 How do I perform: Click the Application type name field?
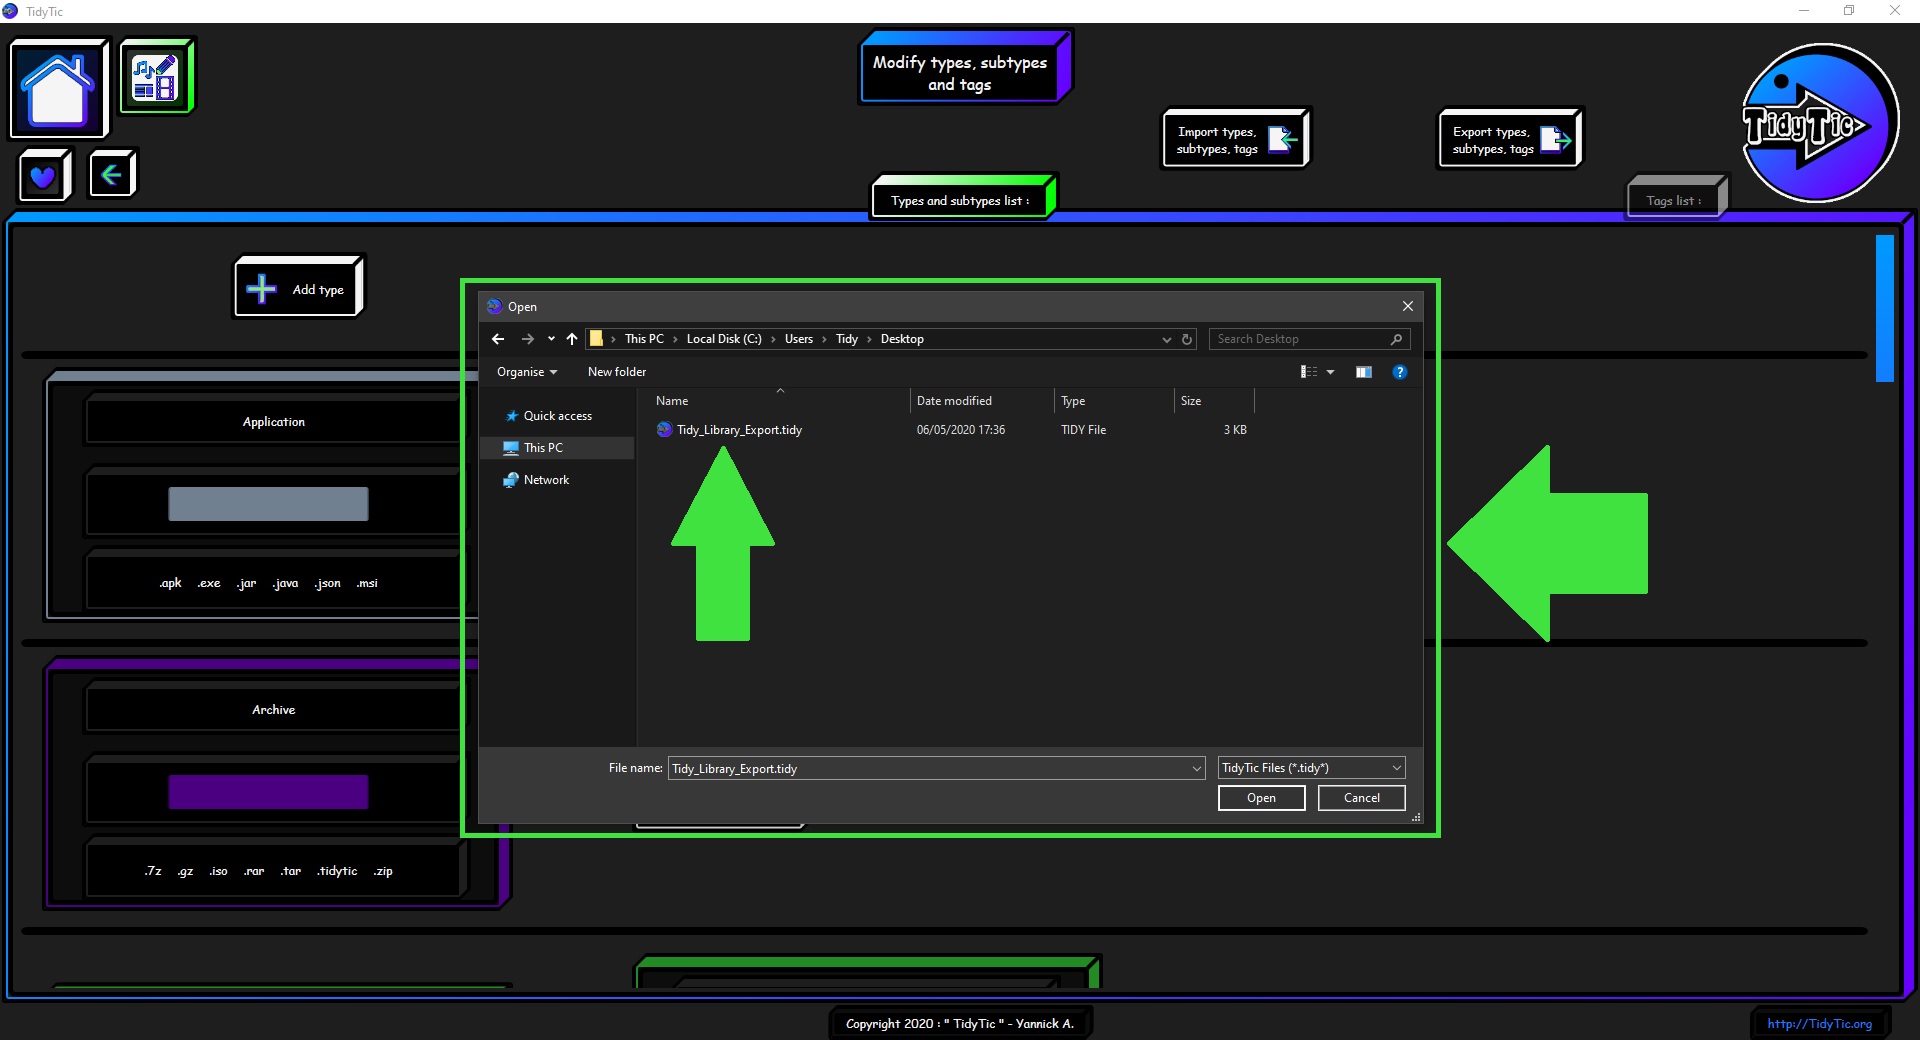(x=273, y=421)
